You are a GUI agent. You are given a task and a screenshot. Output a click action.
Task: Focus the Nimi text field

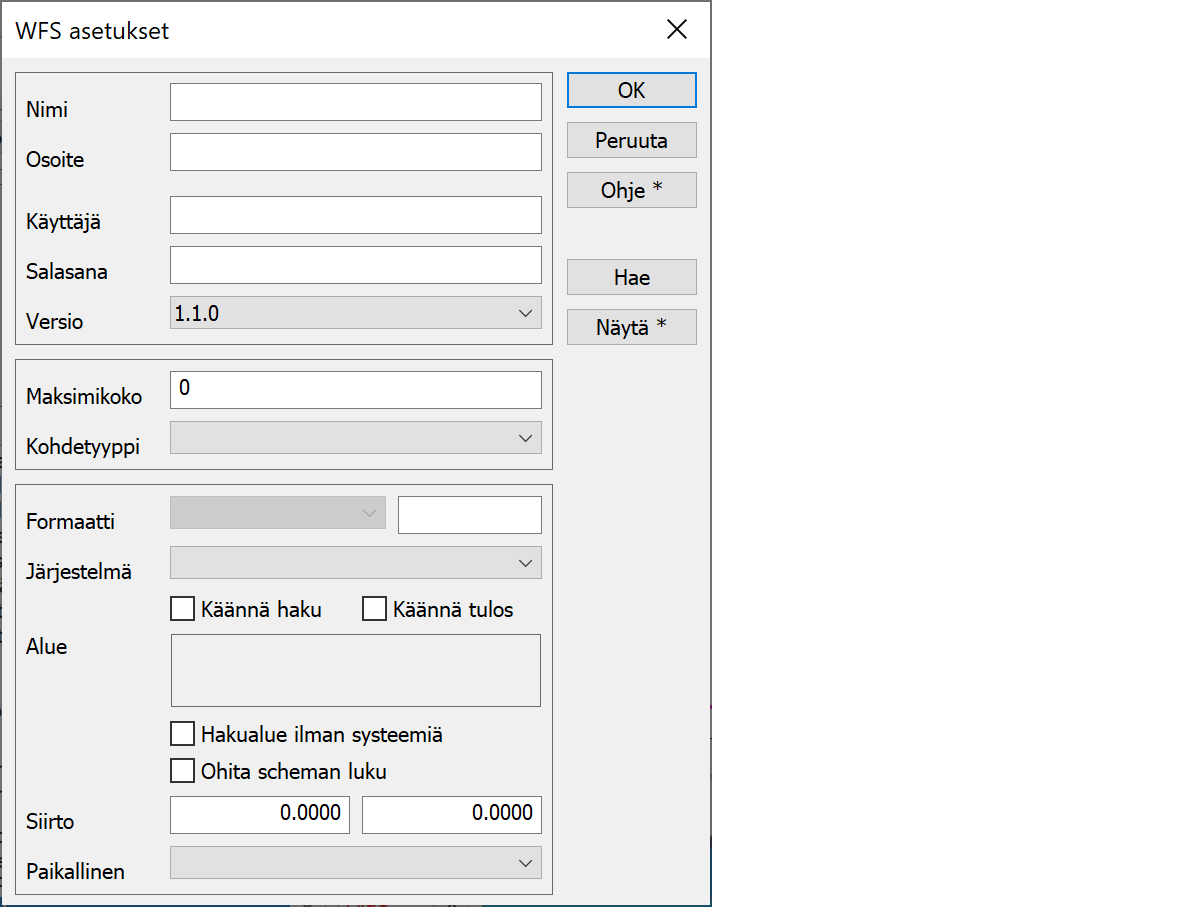[x=355, y=102]
